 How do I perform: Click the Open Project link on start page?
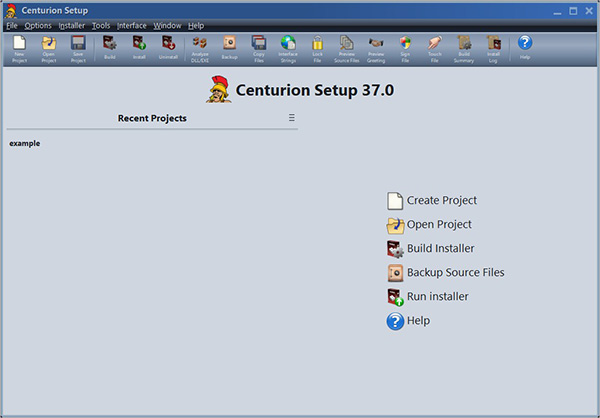point(429,225)
